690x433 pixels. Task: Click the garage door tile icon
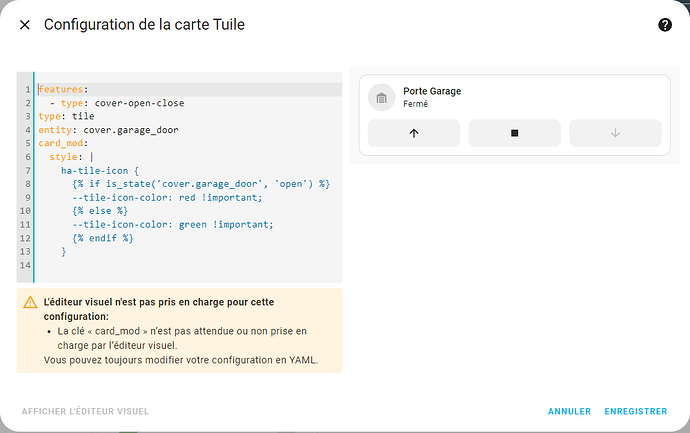tap(382, 98)
